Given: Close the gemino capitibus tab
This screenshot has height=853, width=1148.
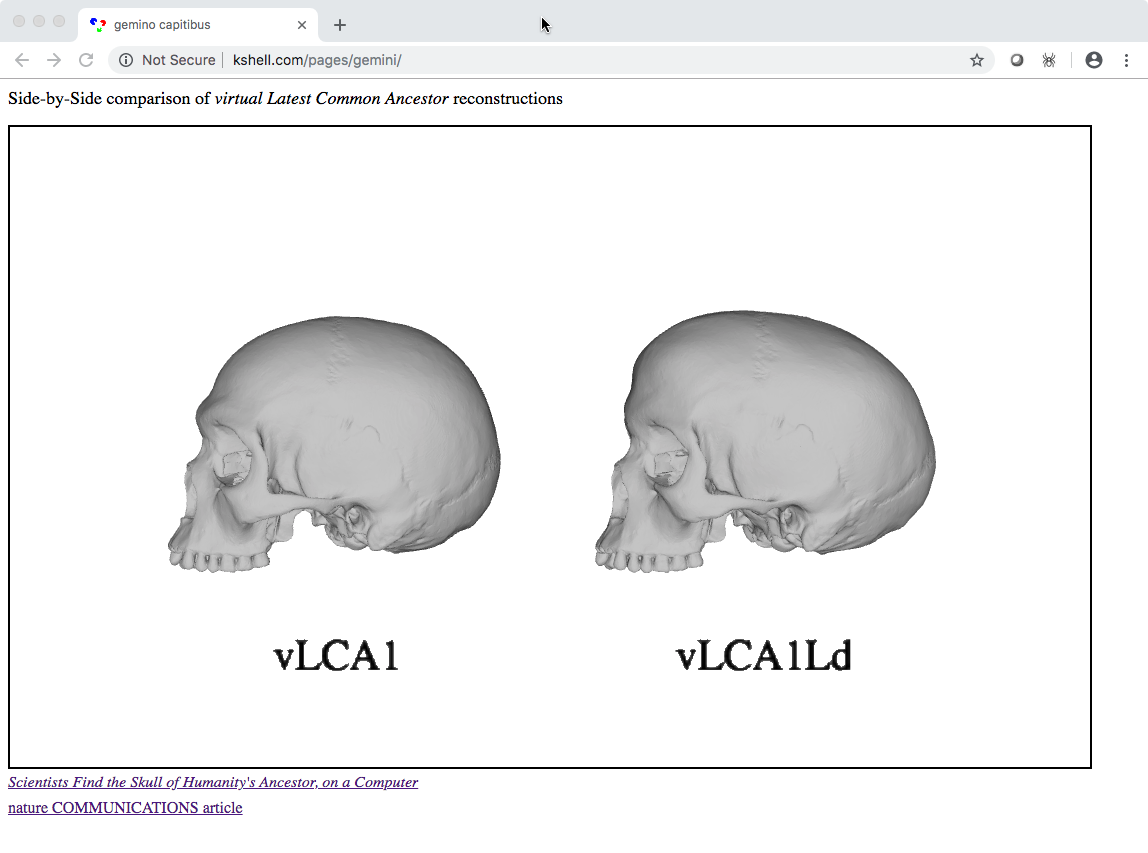Looking at the screenshot, I should pos(302,25).
